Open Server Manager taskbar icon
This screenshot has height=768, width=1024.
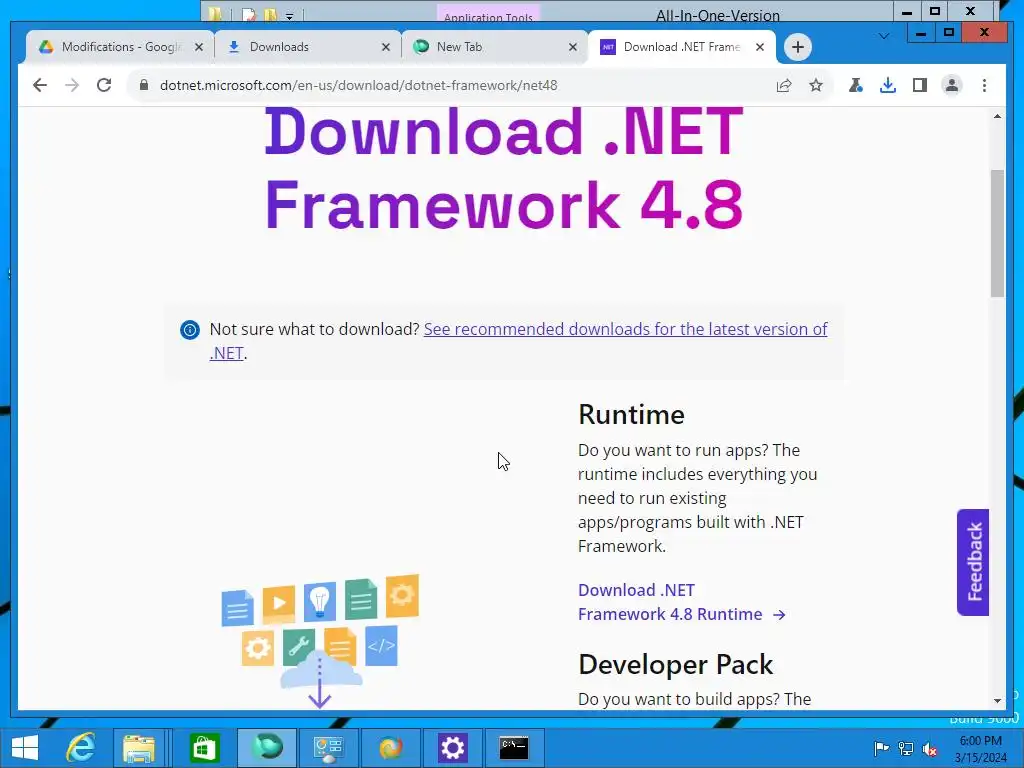coord(328,747)
